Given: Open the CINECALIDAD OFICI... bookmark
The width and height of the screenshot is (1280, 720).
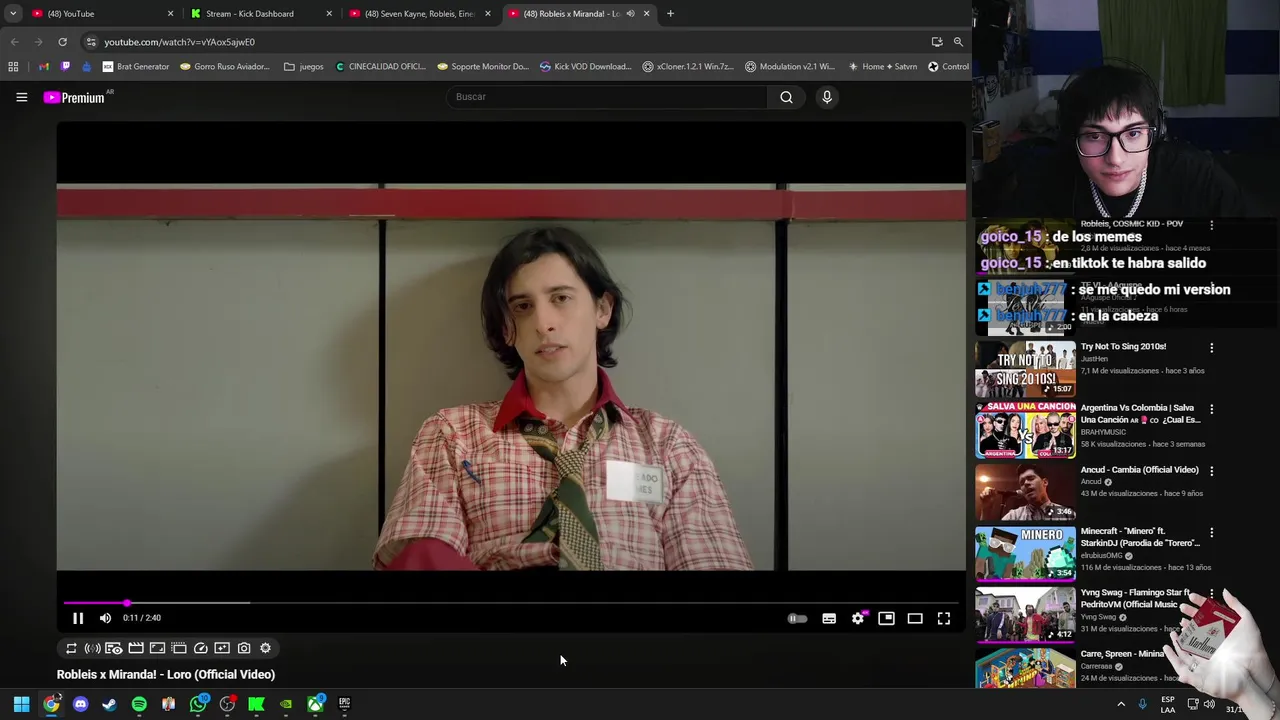Looking at the screenshot, I should [380, 67].
